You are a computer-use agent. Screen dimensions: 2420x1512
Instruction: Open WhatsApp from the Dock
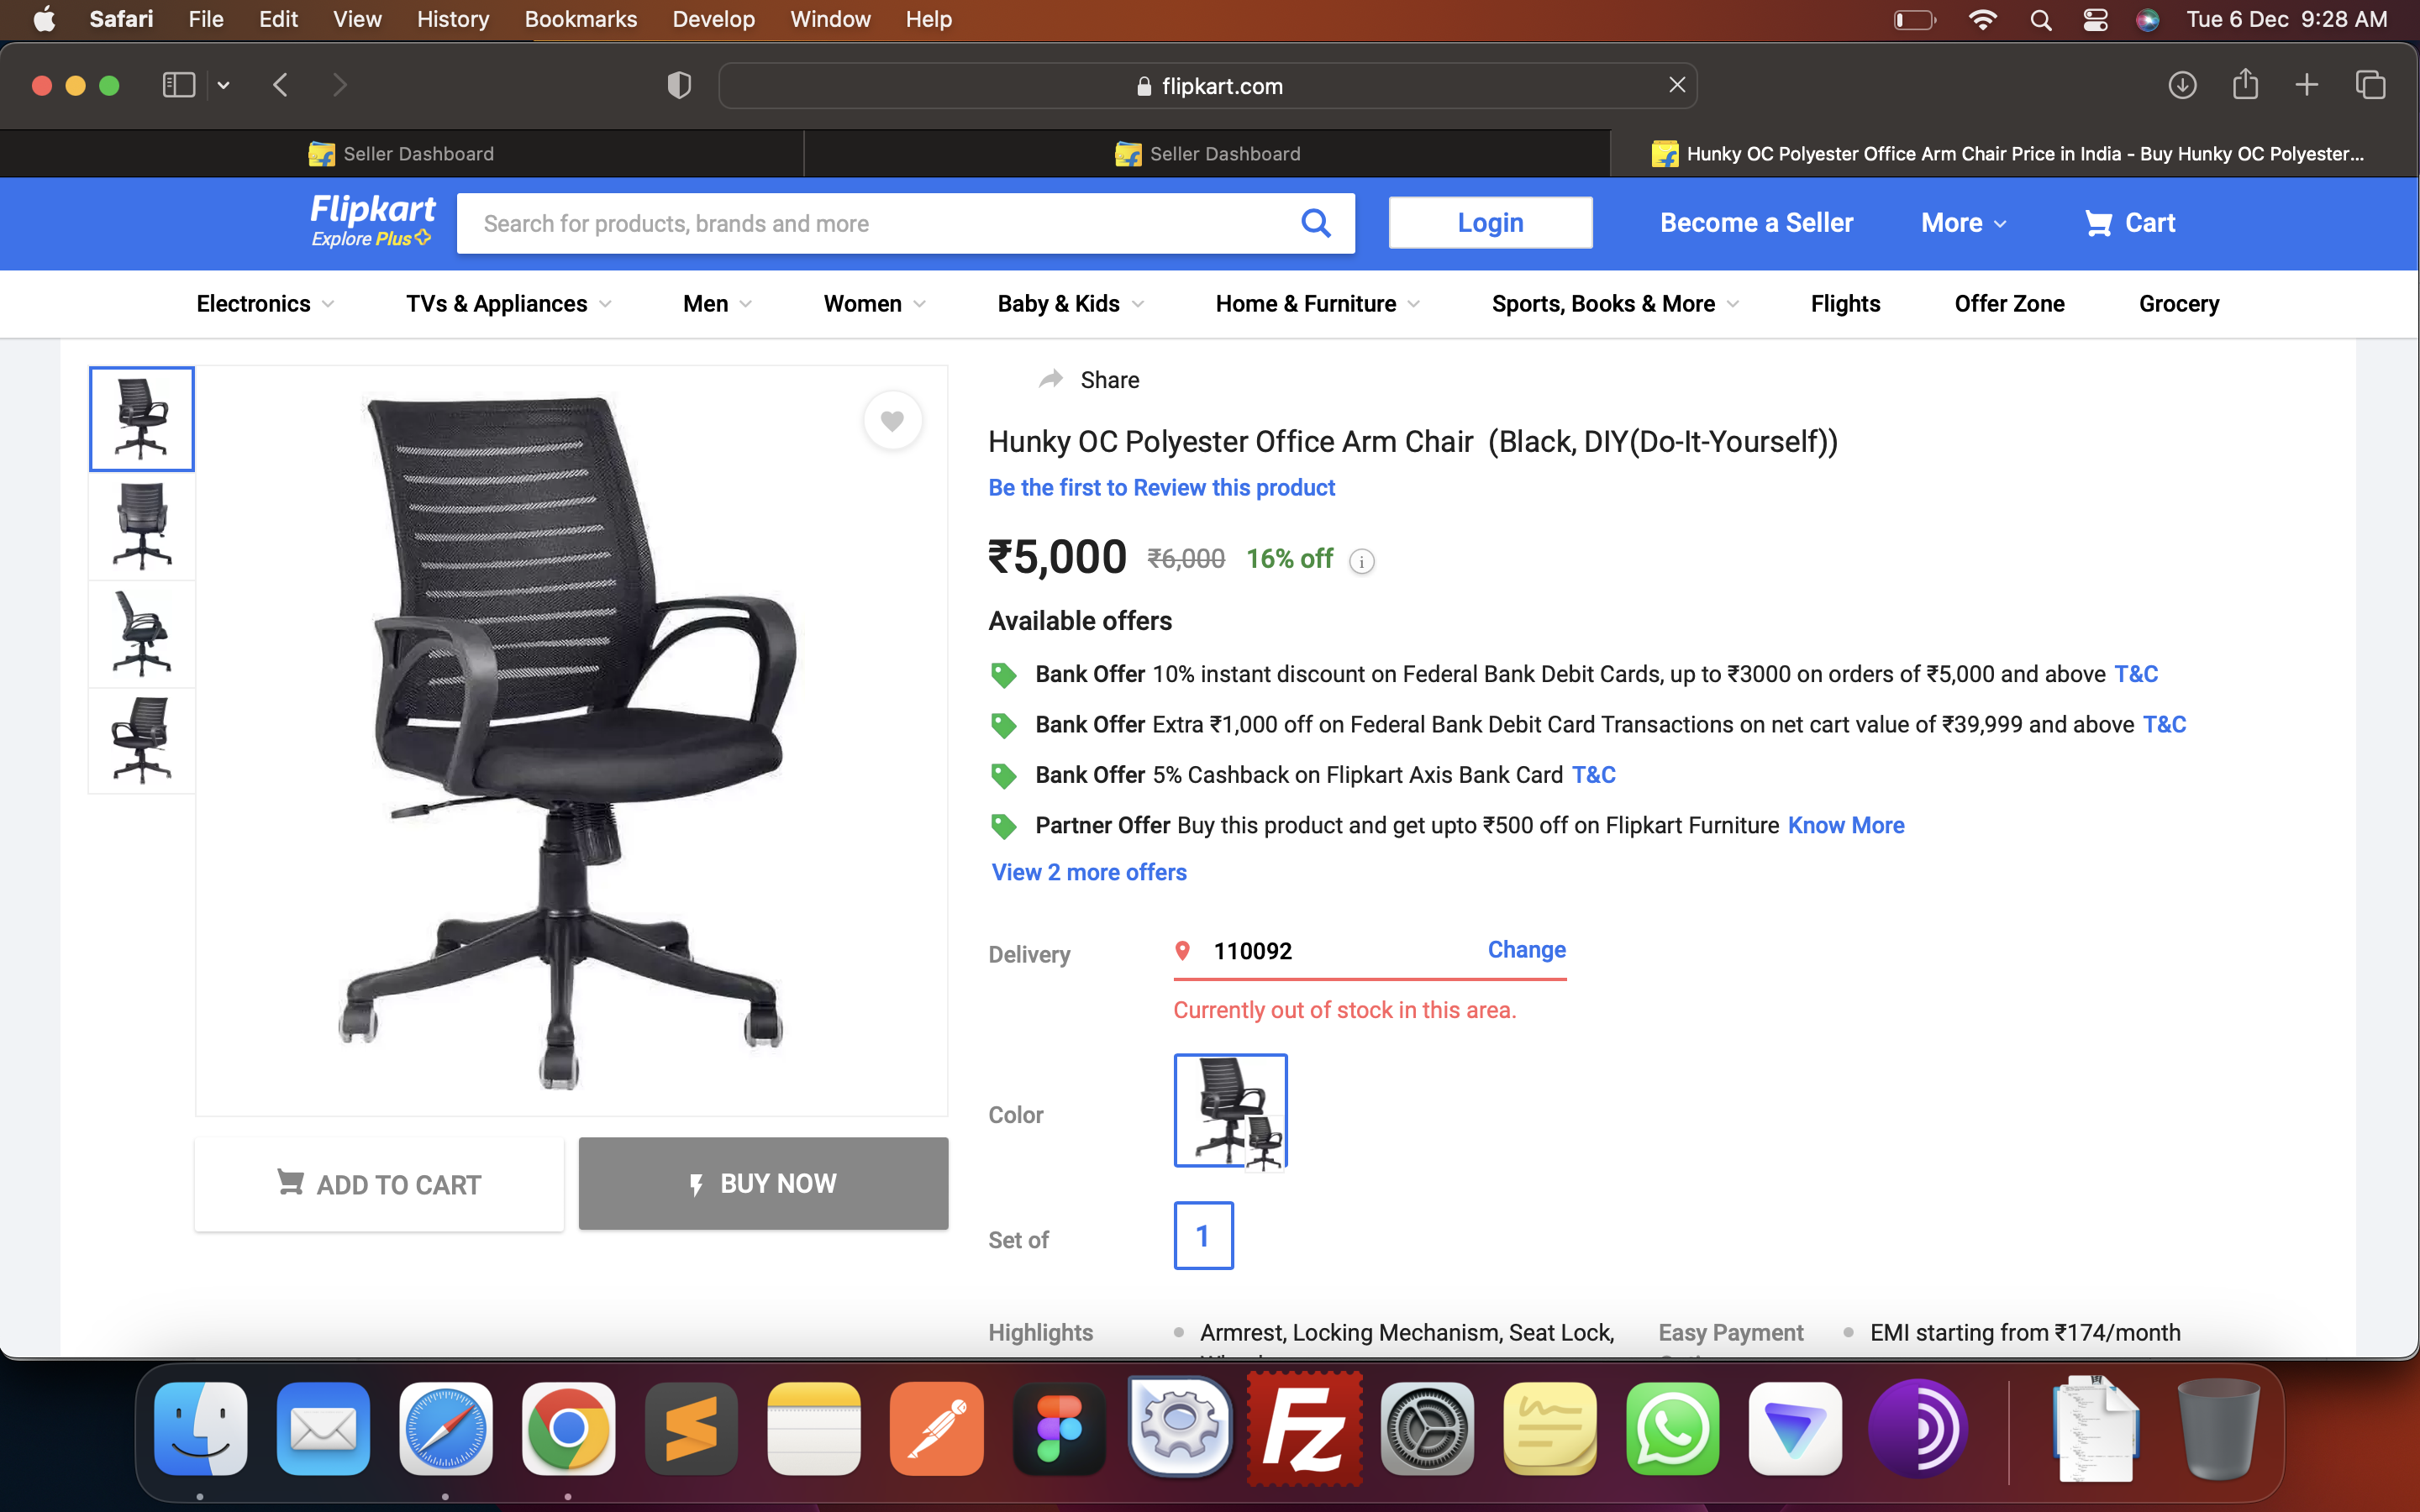point(1671,1428)
